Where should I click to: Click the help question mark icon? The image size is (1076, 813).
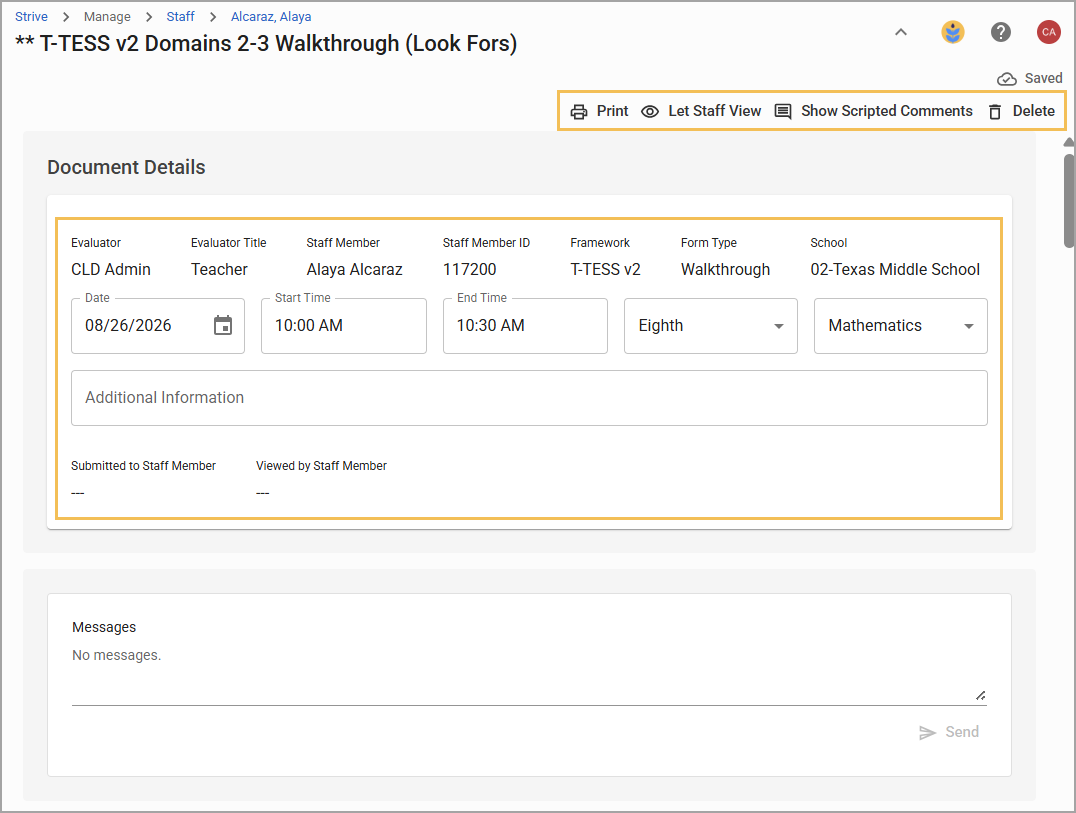coord(1001,32)
